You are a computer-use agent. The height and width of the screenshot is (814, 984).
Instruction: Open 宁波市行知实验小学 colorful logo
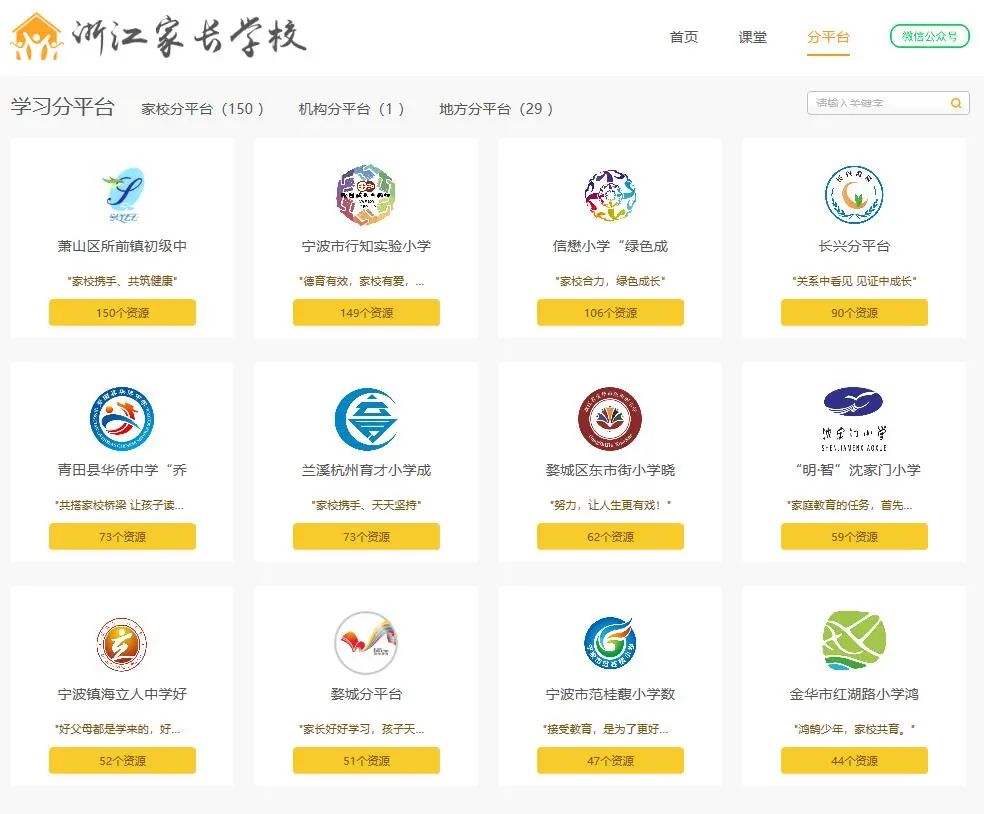click(x=366, y=195)
